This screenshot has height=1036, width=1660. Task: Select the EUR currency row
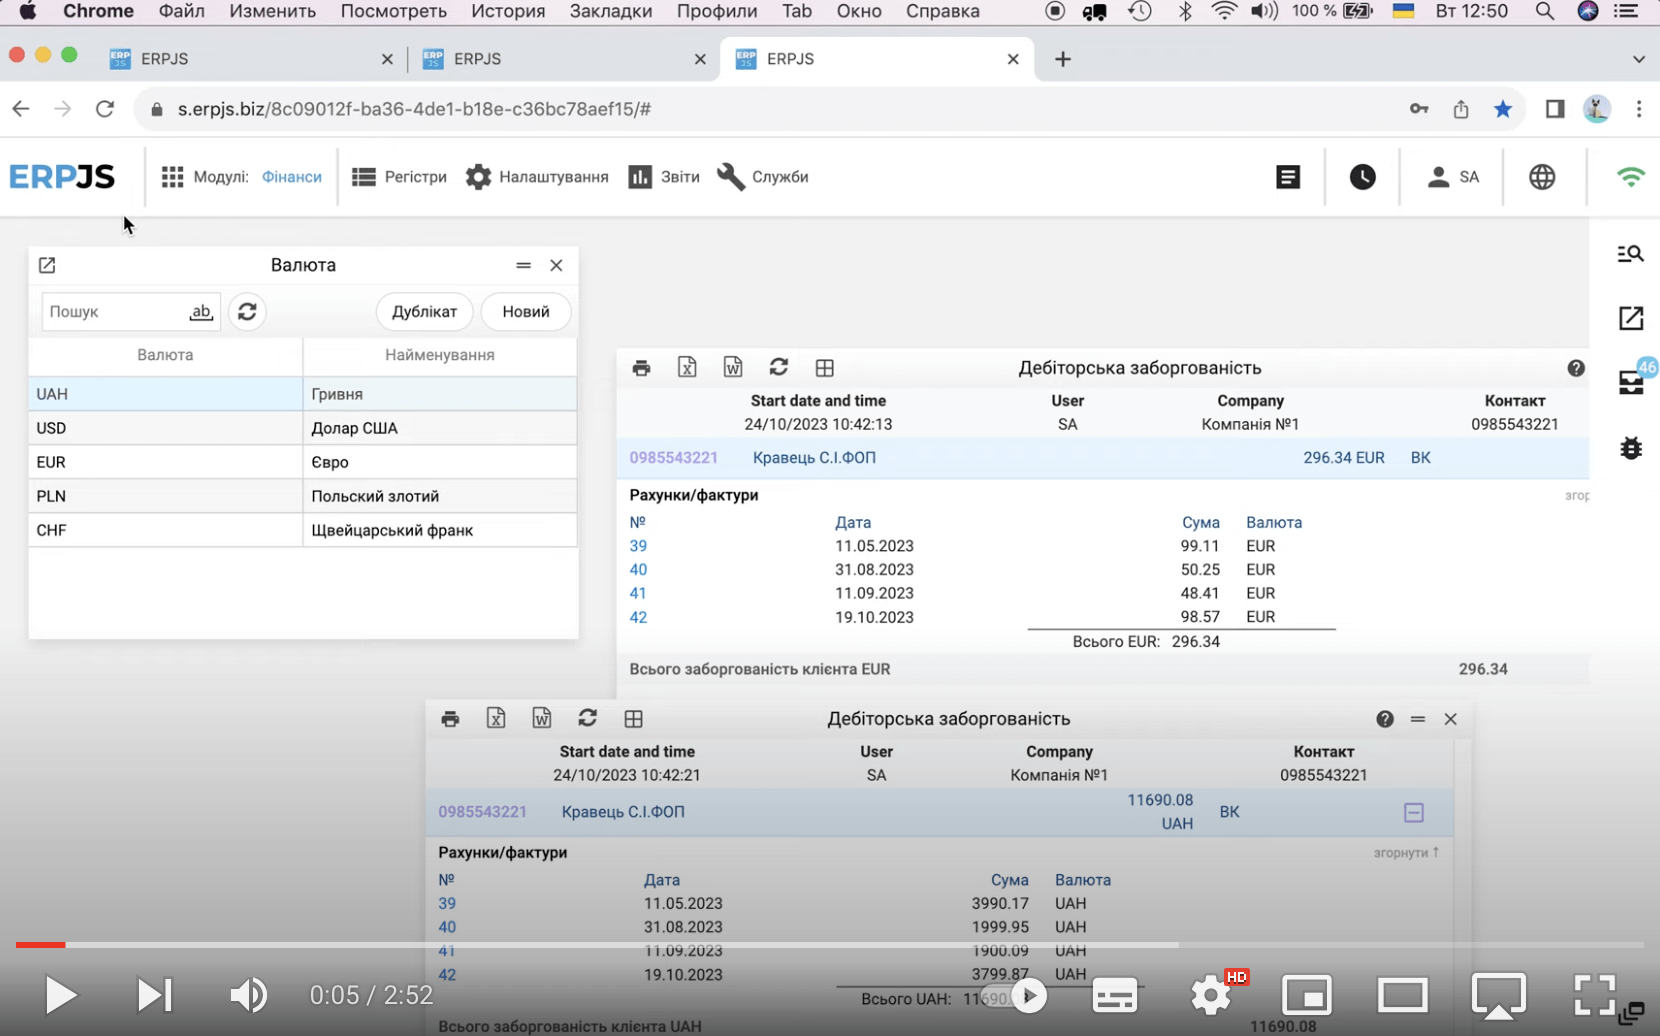click(303, 462)
